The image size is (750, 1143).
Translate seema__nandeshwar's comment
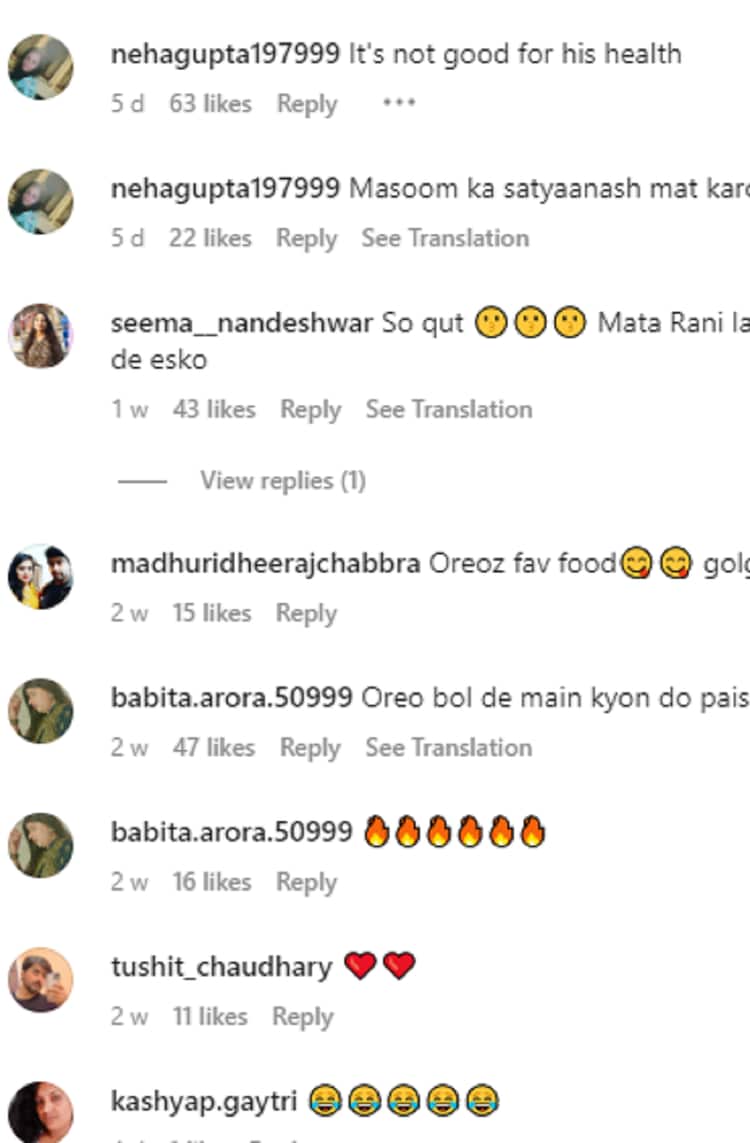point(448,409)
